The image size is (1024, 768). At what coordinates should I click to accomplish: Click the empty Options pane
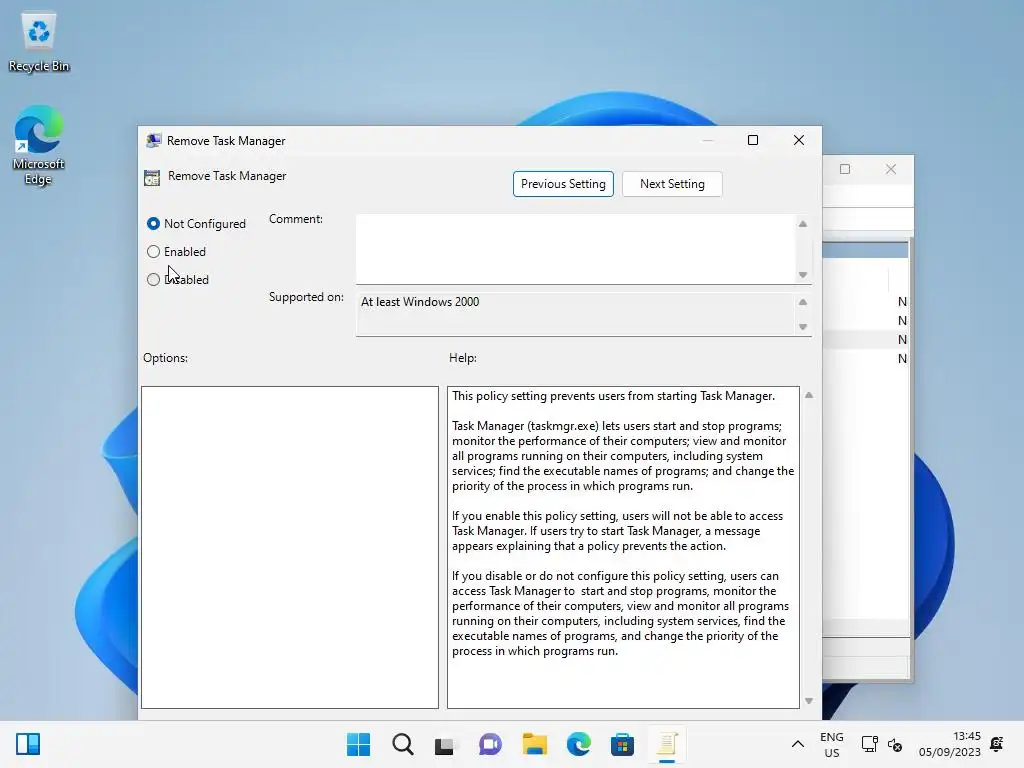tap(290, 547)
